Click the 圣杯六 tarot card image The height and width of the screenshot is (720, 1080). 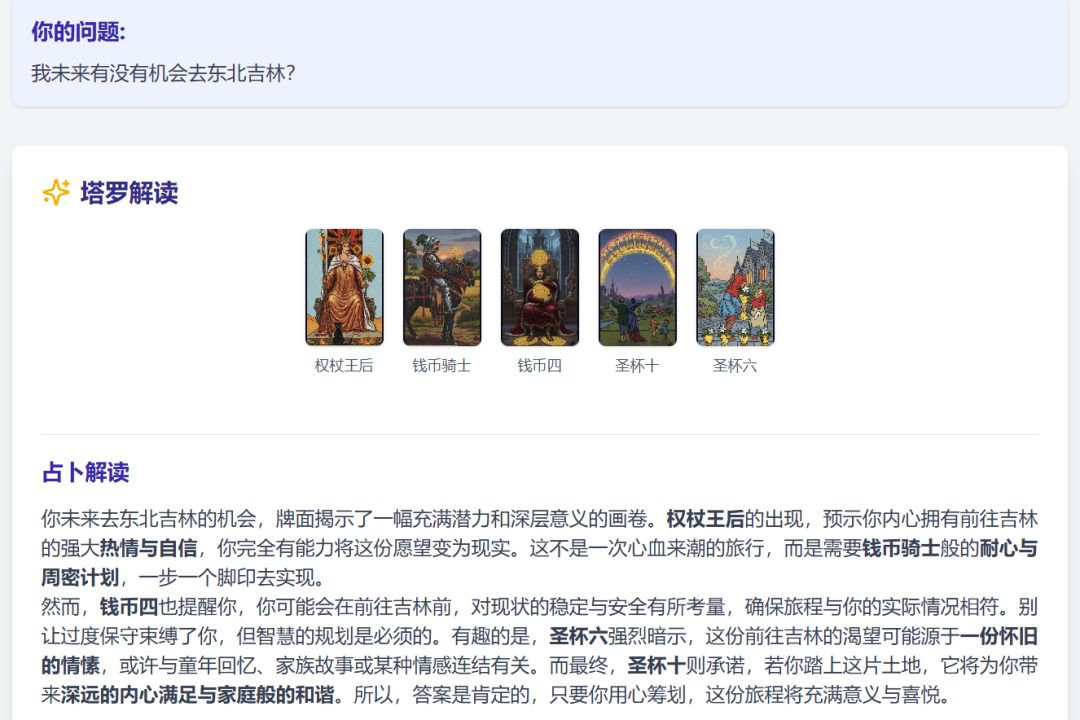pyautogui.click(x=736, y=287)
